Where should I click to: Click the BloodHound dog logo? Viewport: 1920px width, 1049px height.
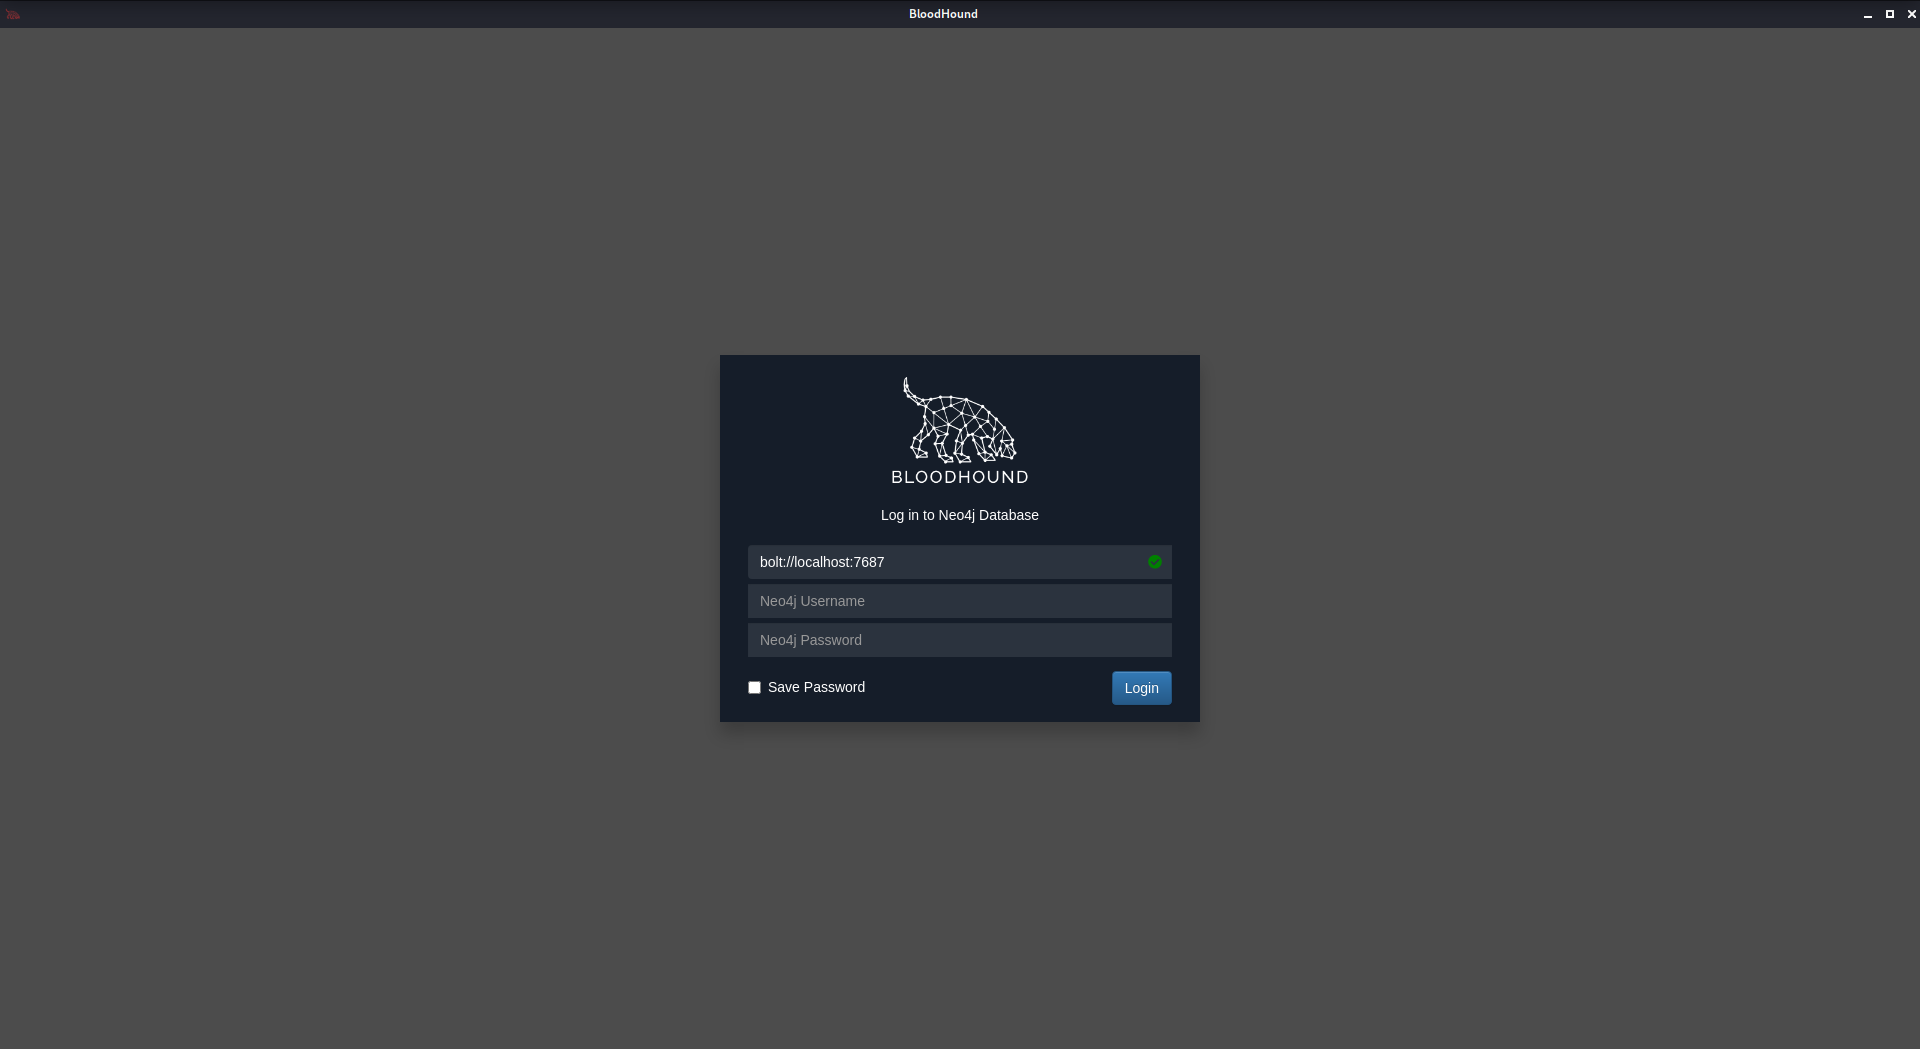coord(959,420)
